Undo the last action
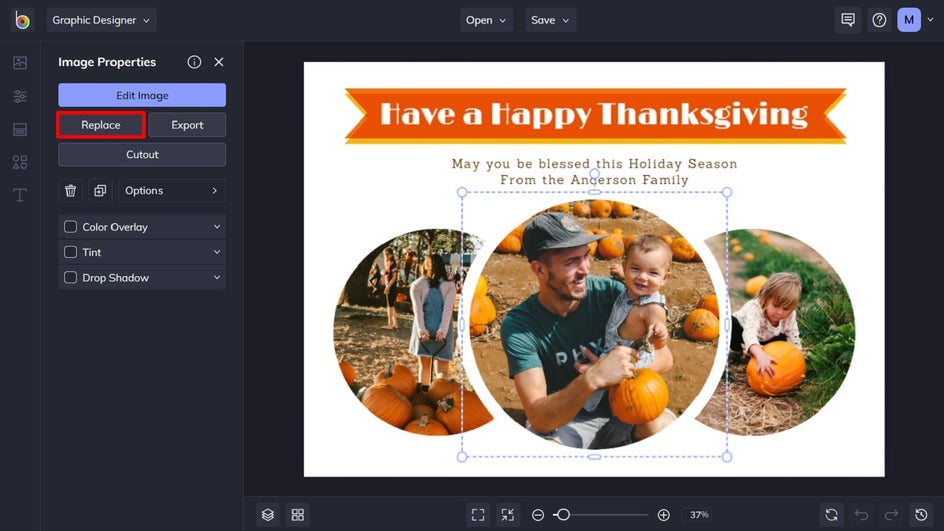 point(862,515)
